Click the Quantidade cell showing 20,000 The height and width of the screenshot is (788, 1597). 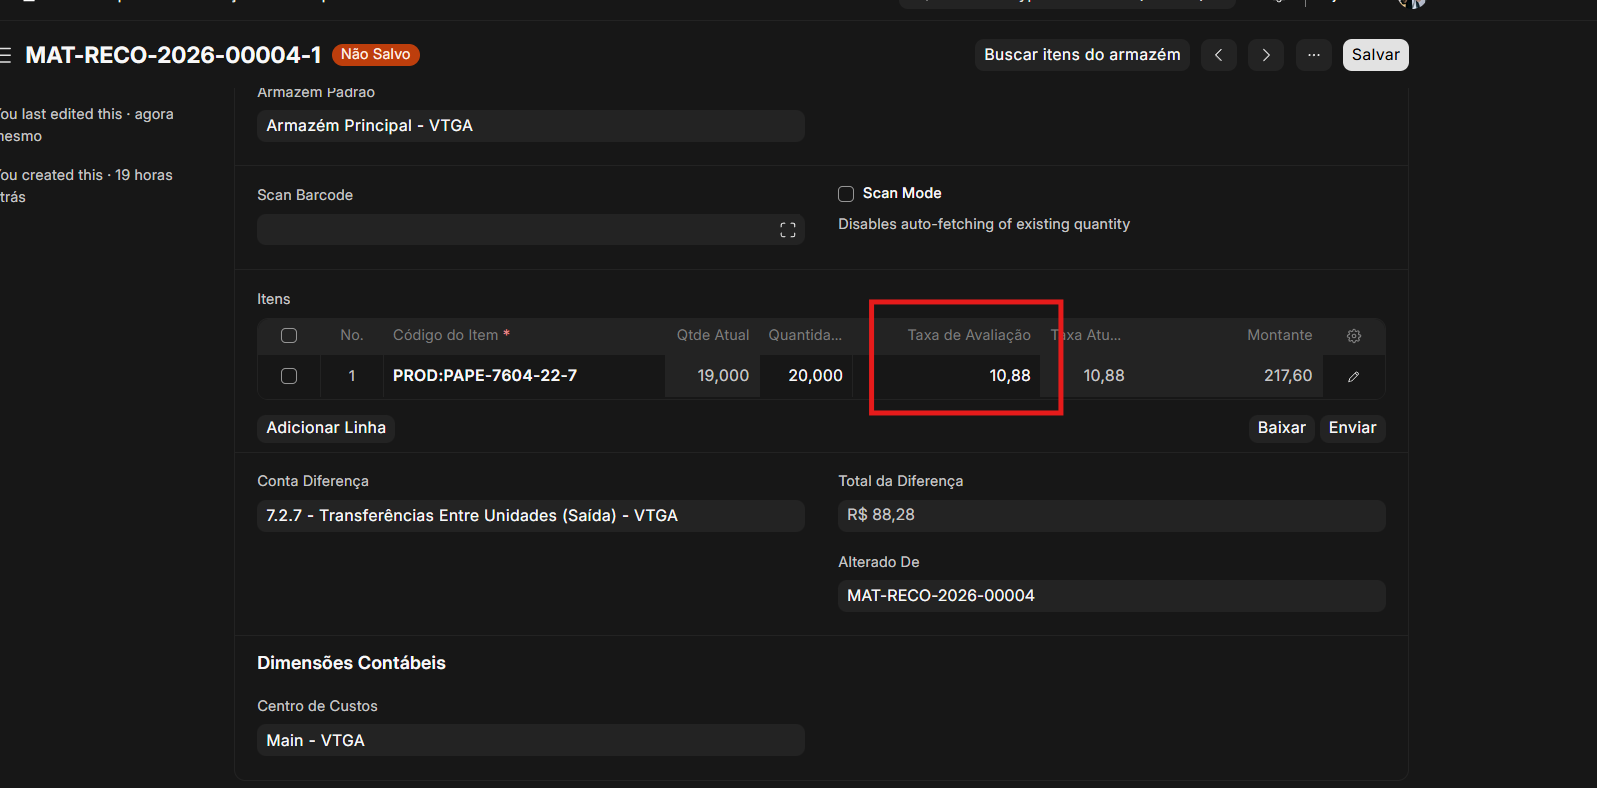(x=808, y=376)
